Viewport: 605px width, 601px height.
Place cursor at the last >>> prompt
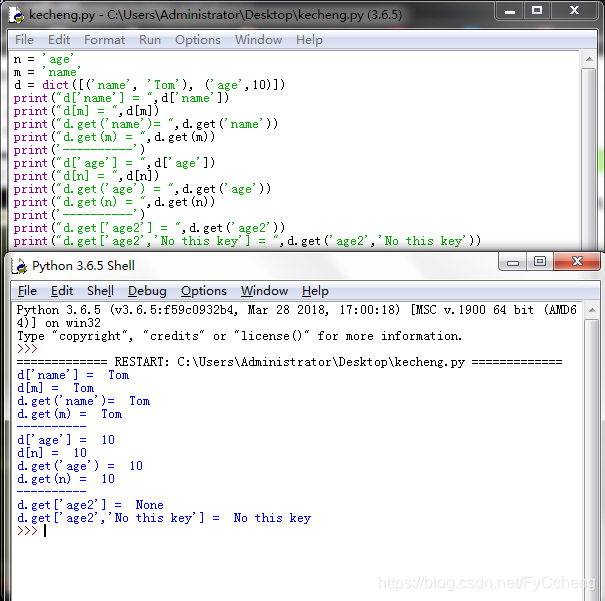[45, 531]
